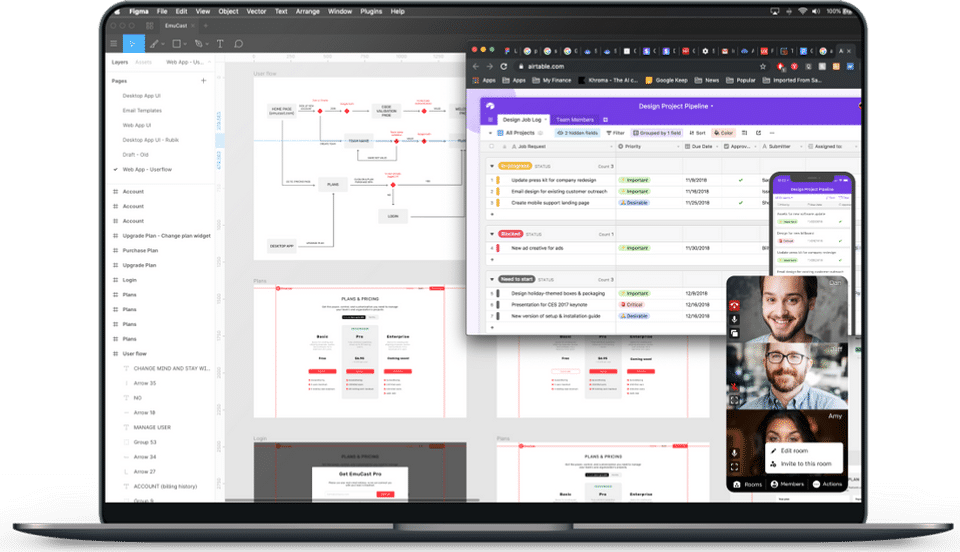Collapse the Blocked status group
Screen dimensions: 960x552
492,234
